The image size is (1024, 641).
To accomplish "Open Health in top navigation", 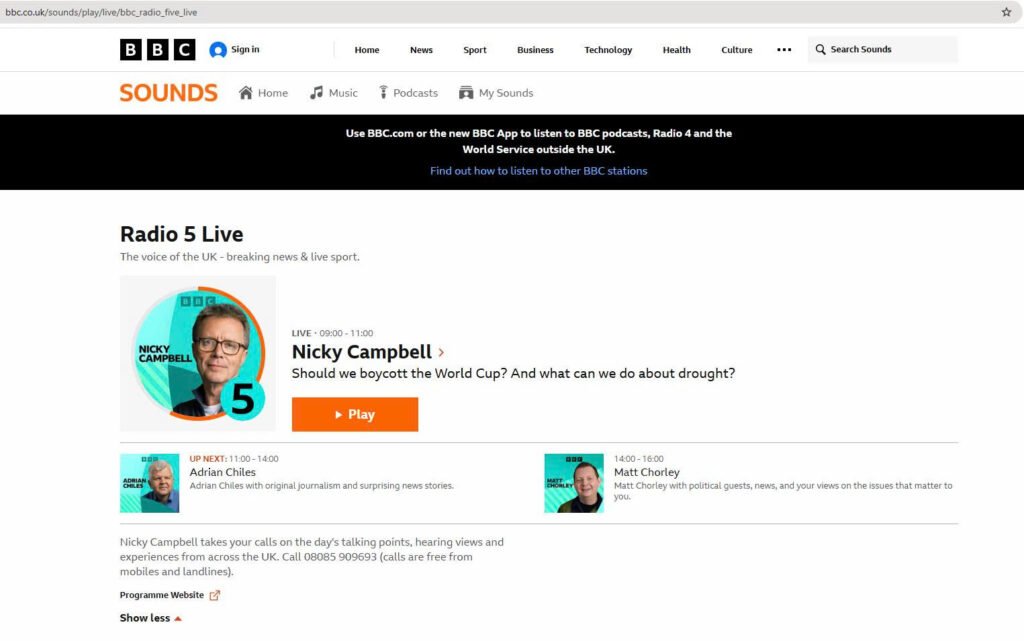I will coord(677,50).
